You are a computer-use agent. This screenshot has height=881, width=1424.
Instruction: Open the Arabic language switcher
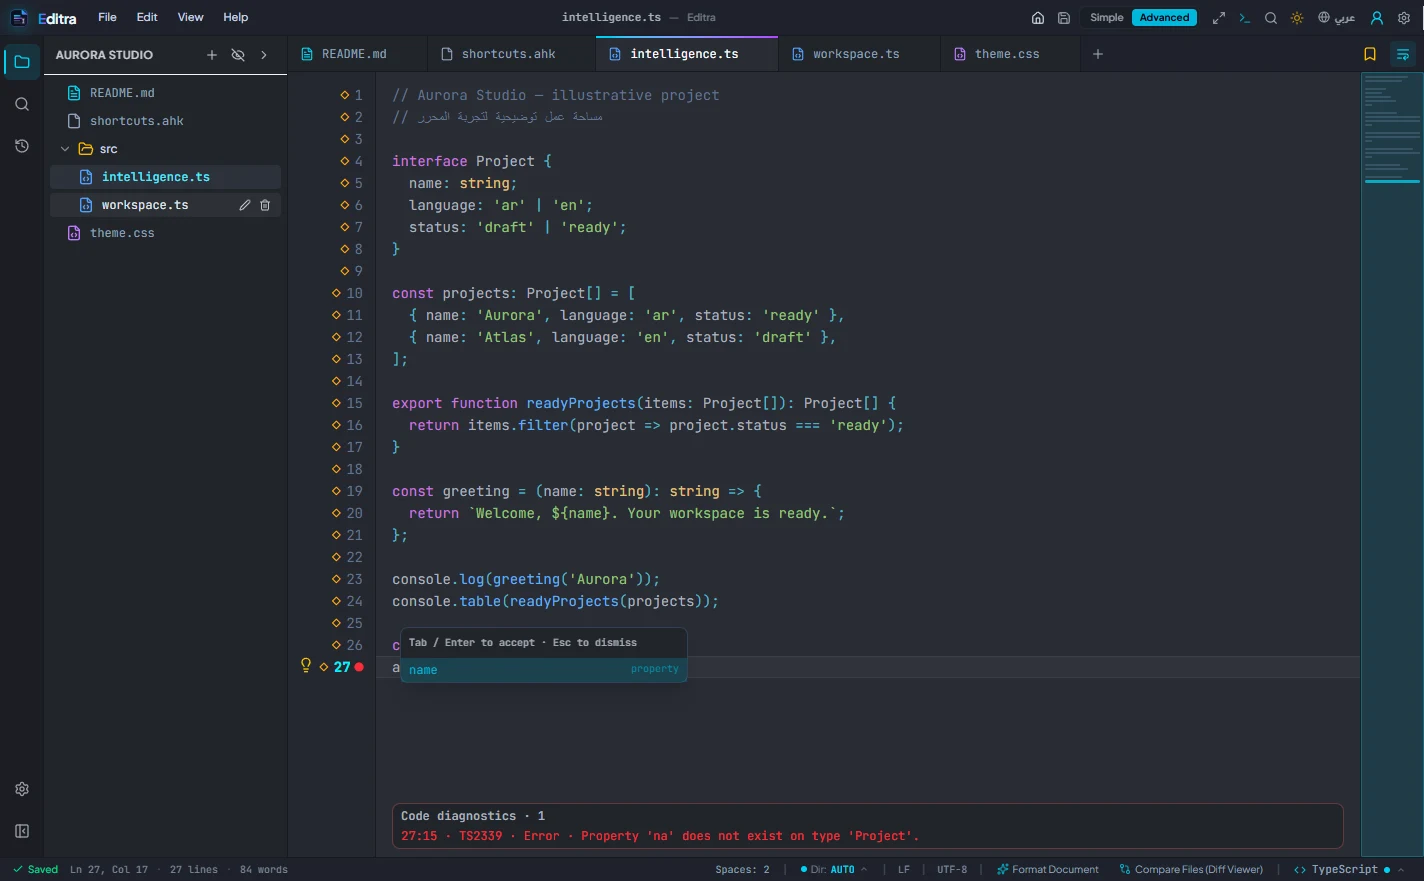1336,18
